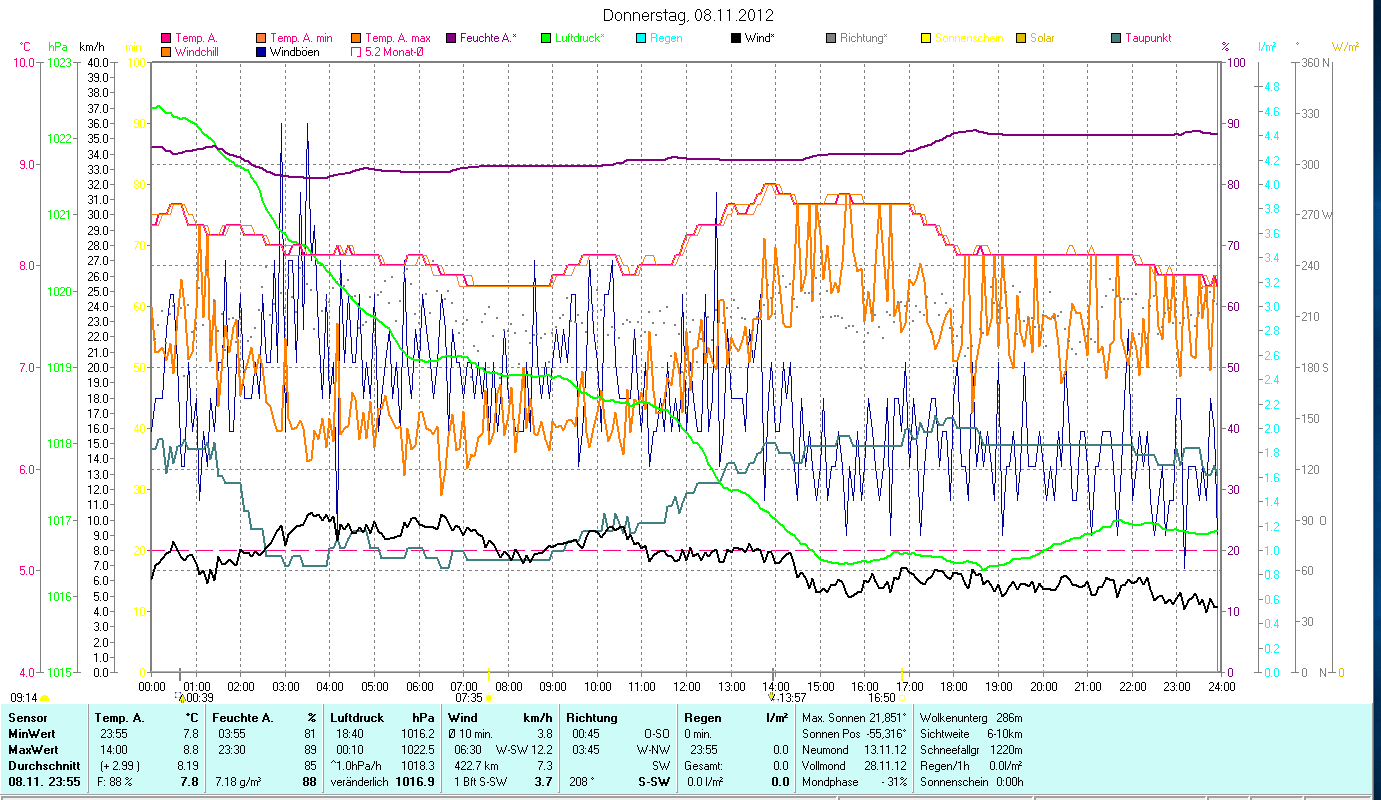Viewport: 1381px width, 800px height.
Task: Toggle the 5.2 Monat-Ø legend checkbox
Action: 356,51
